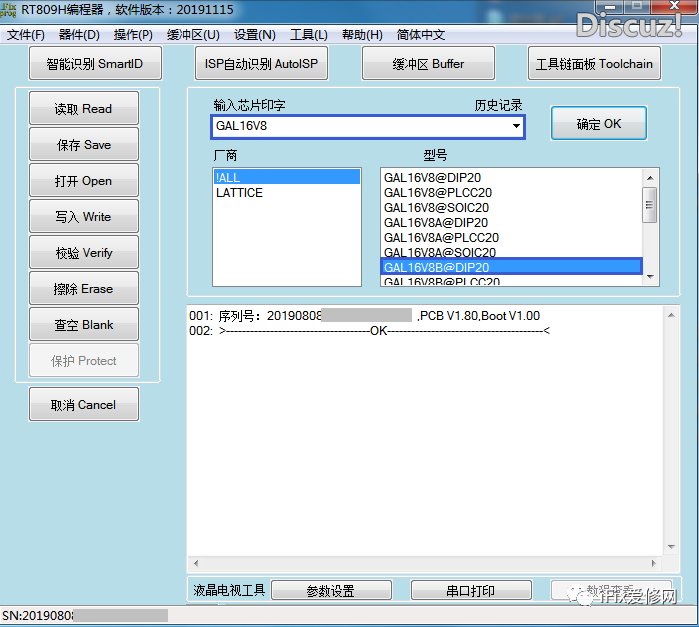
Task: Click log pane scroll-left arrow
Action: click(x=196, y=563)
